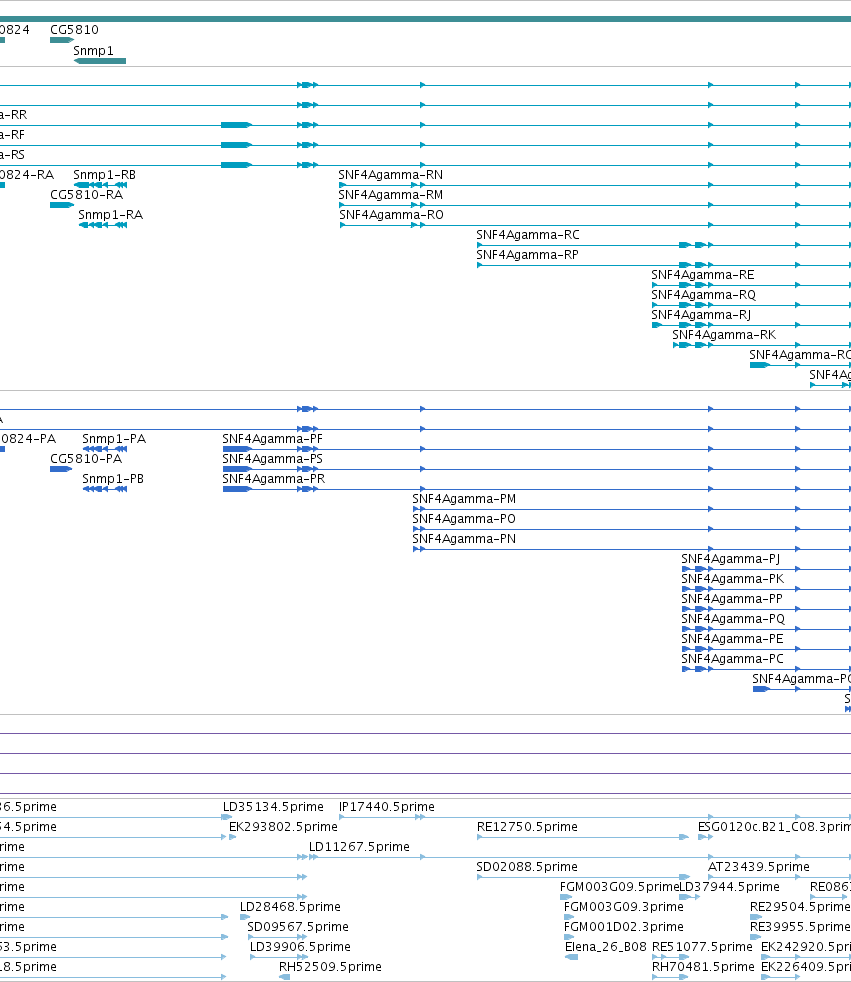Choose EST RH70481.5prime
The width and height of the screenshot is (851, 982).
[x=703, y=967]
